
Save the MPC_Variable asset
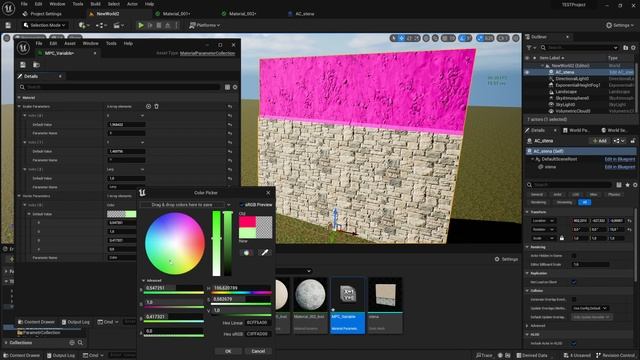[x=23, y=65]
